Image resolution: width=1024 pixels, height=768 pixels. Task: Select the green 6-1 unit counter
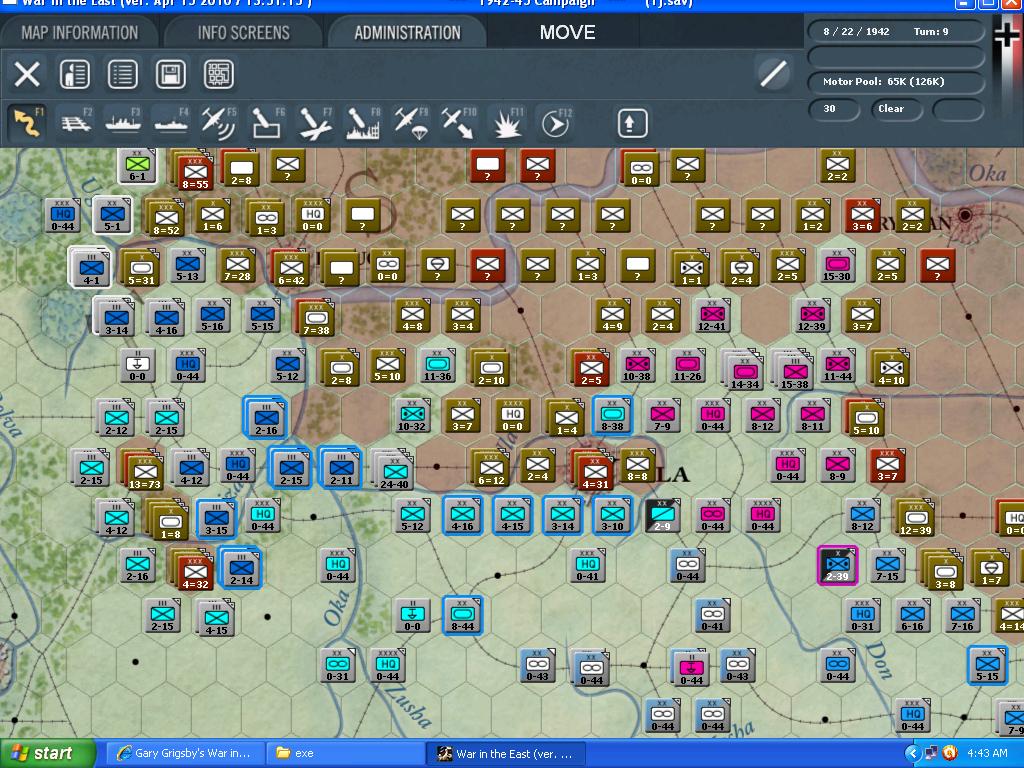137,166
